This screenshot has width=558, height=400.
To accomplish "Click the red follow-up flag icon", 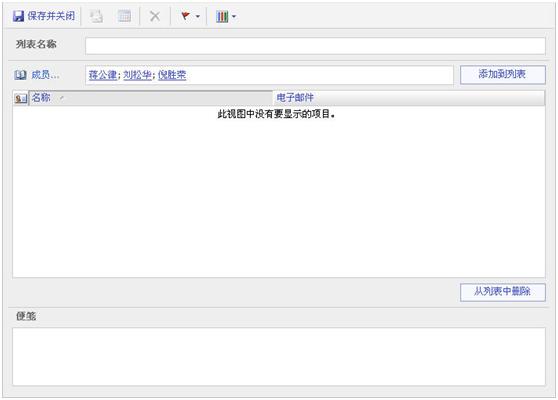I will tap(185, 16).
